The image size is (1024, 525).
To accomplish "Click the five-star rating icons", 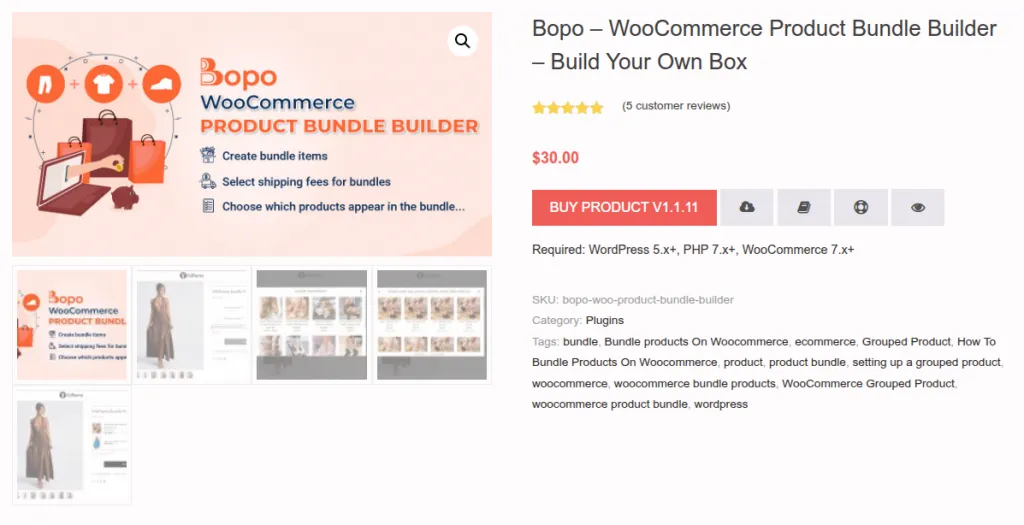I will click(568, 107).
